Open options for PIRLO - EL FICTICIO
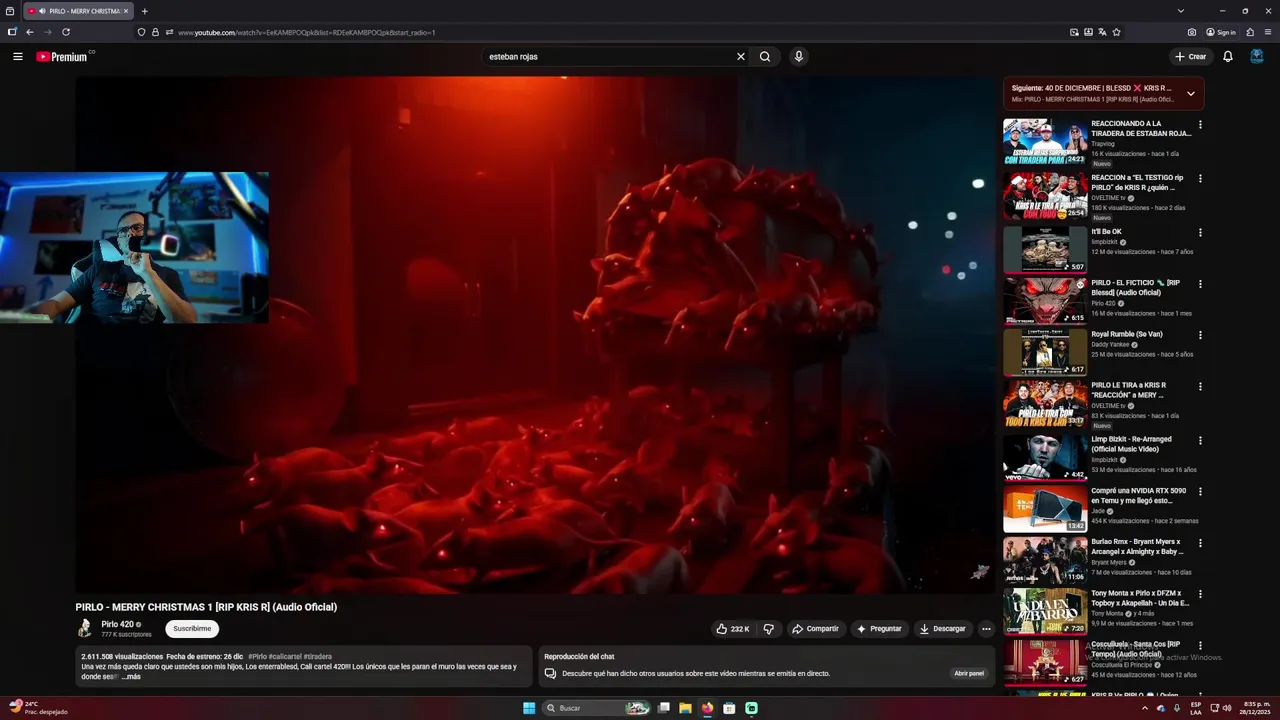The width and height of the screenshot is (1280, 720). [x=1200, y=284]
